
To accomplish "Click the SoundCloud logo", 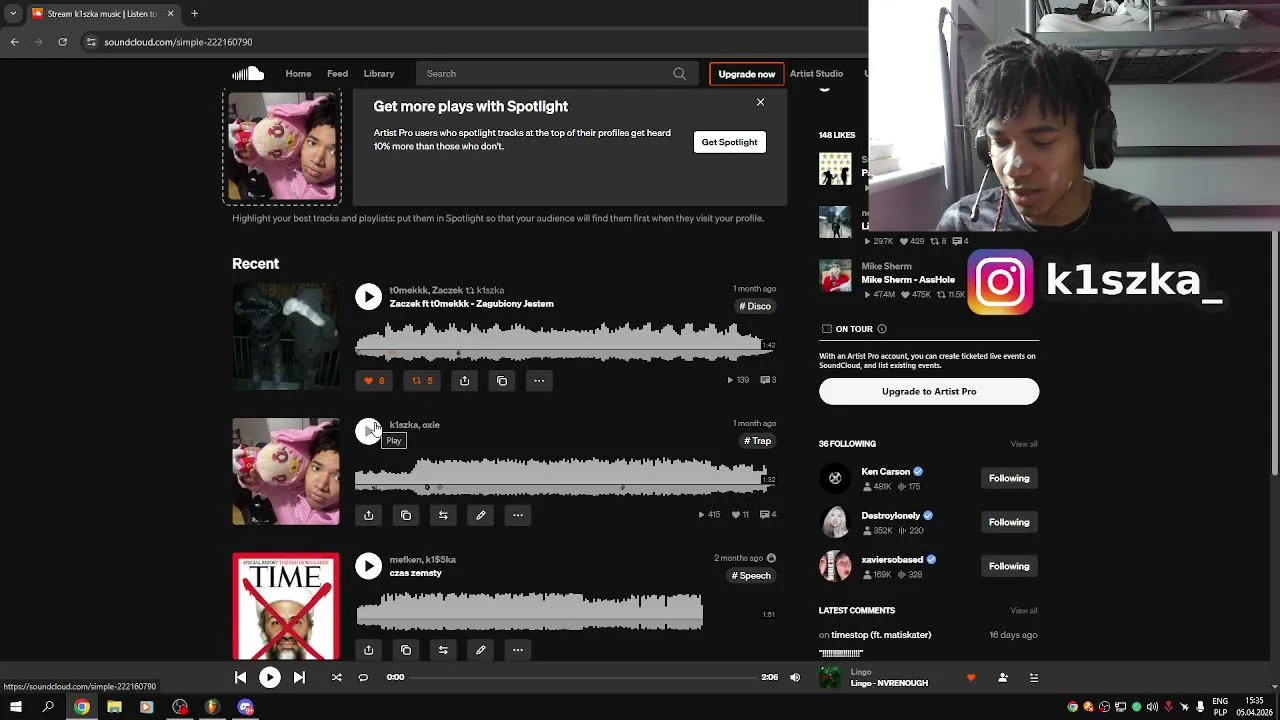I will pos(248,73).
